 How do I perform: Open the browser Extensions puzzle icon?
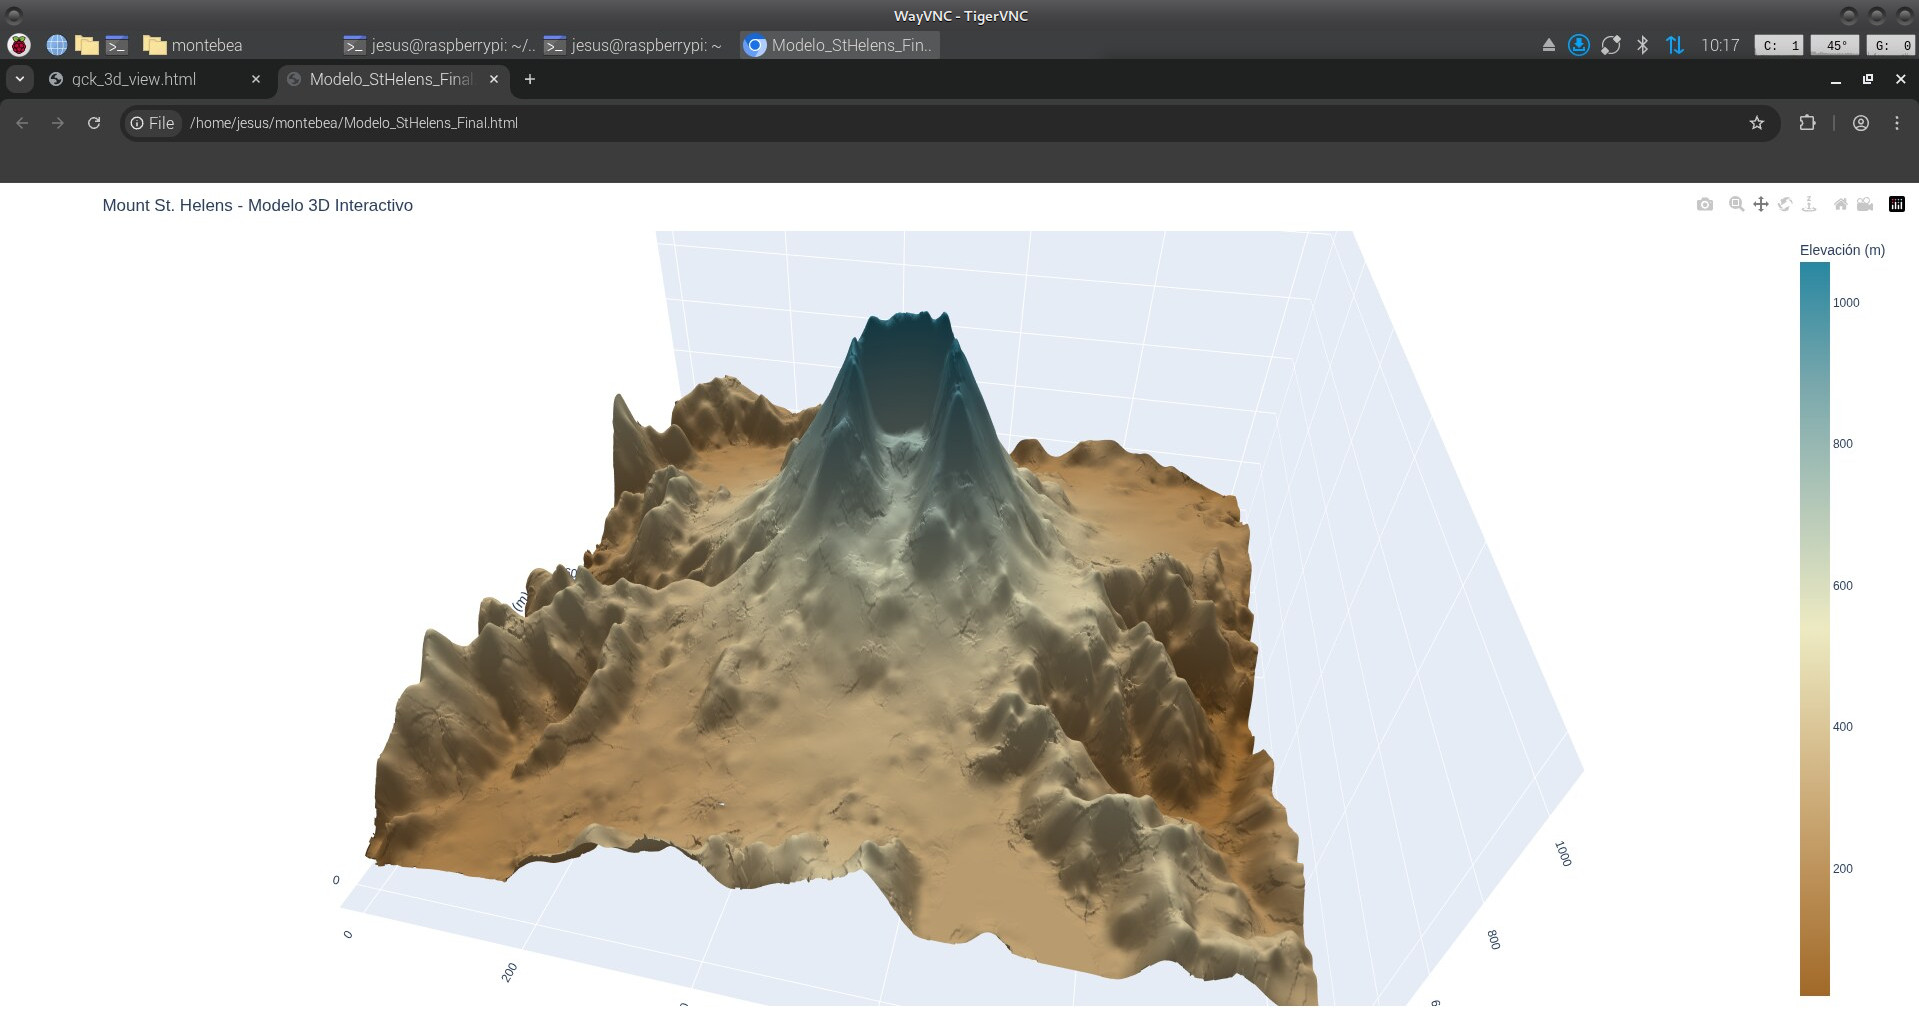pos(1807,123)
